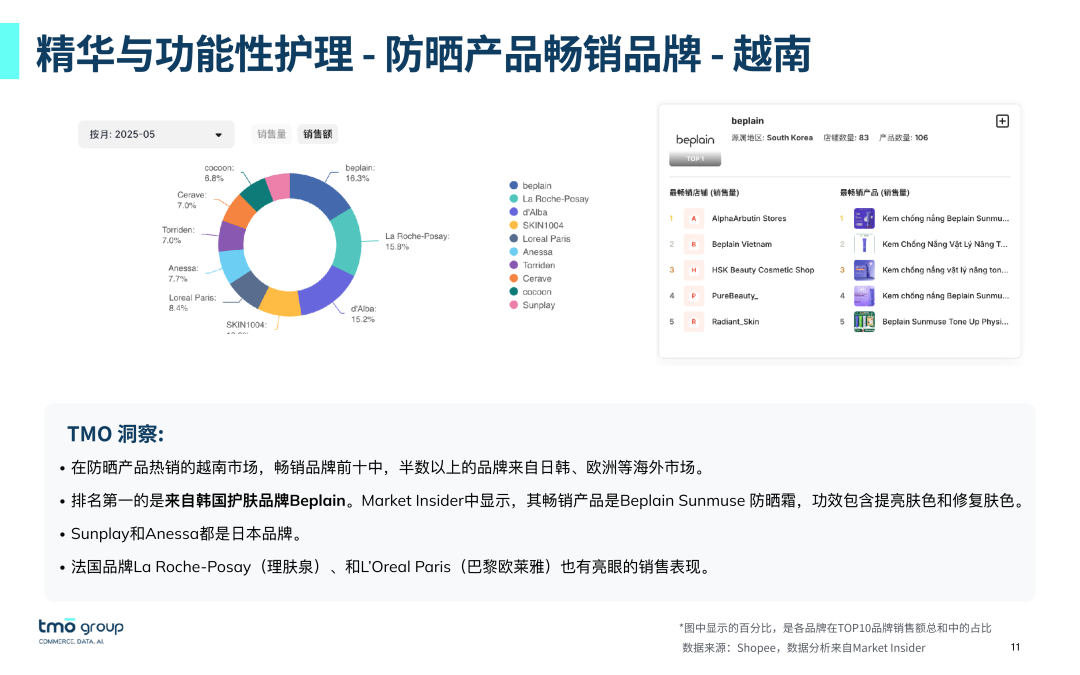Click the expand plus icon on beplain card
This screenshot has width=1080, height=675.
[x=1002, y=121]
